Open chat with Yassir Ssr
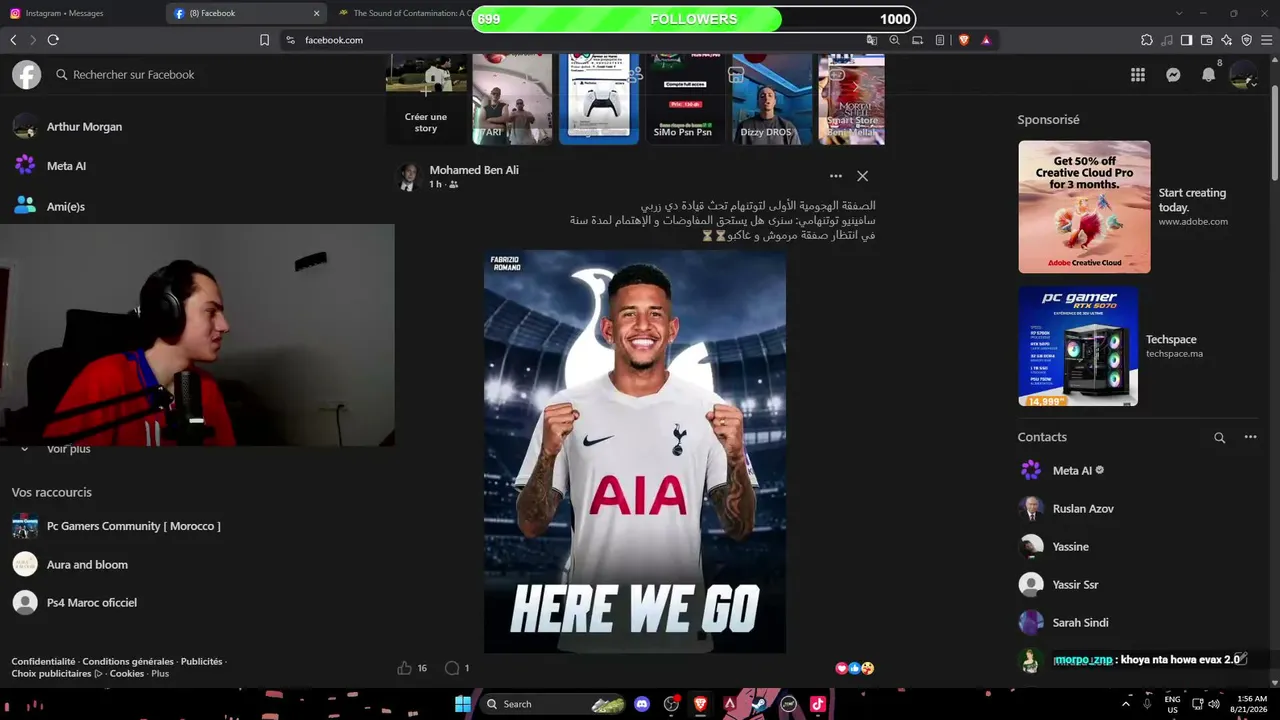This screenshot has width=1280, height=720. coord(1058,585)
